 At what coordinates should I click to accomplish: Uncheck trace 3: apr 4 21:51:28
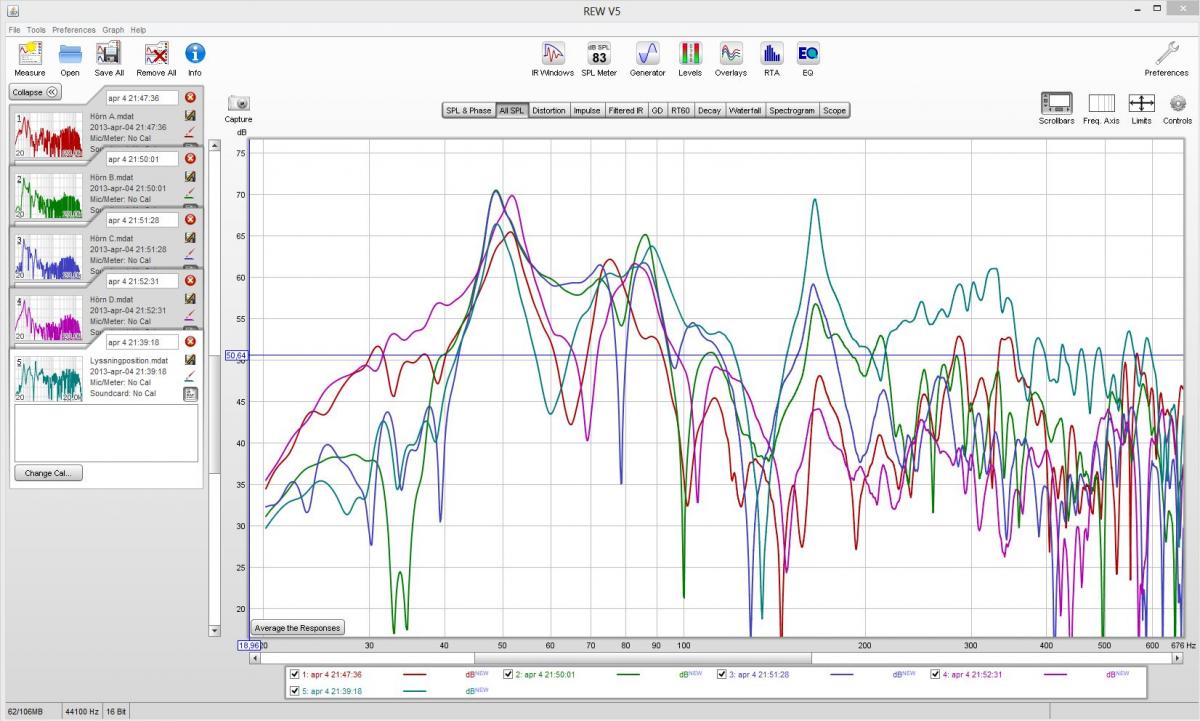coord(722,674)
